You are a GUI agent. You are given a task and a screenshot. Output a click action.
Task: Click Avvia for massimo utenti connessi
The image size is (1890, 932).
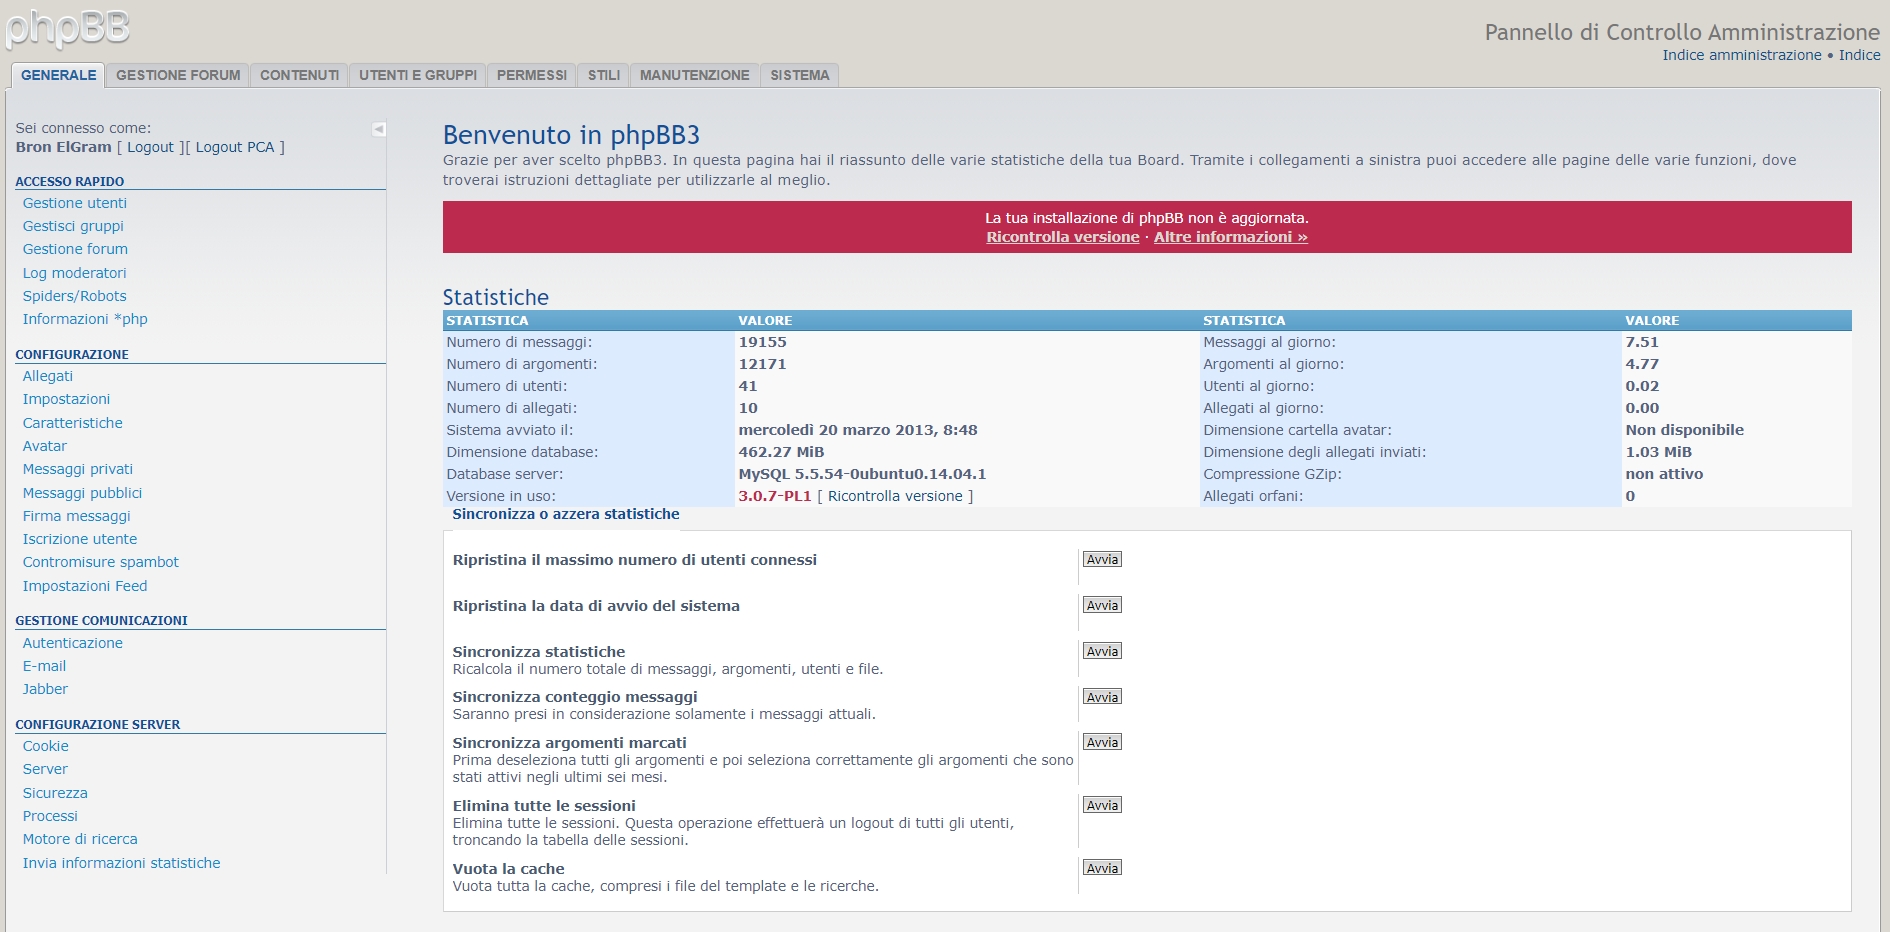point(1102,559)
